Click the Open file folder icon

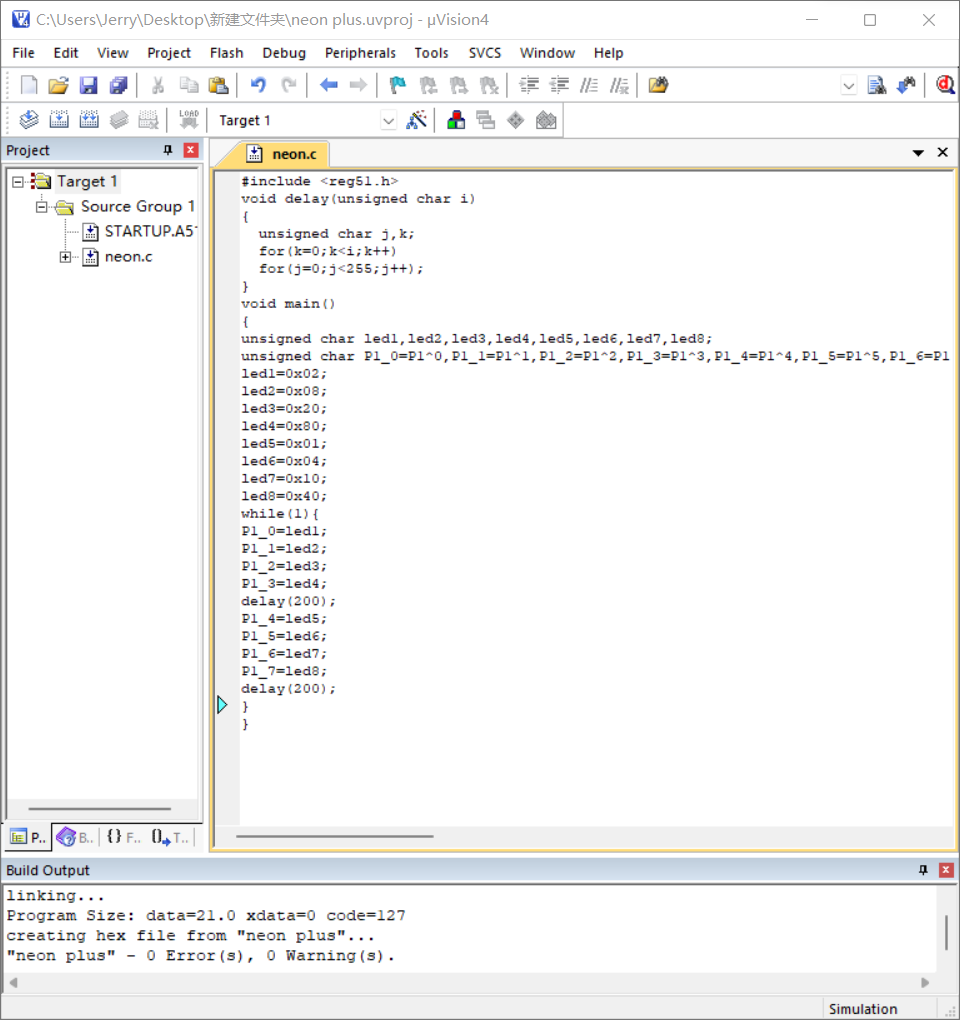point(59,86)
